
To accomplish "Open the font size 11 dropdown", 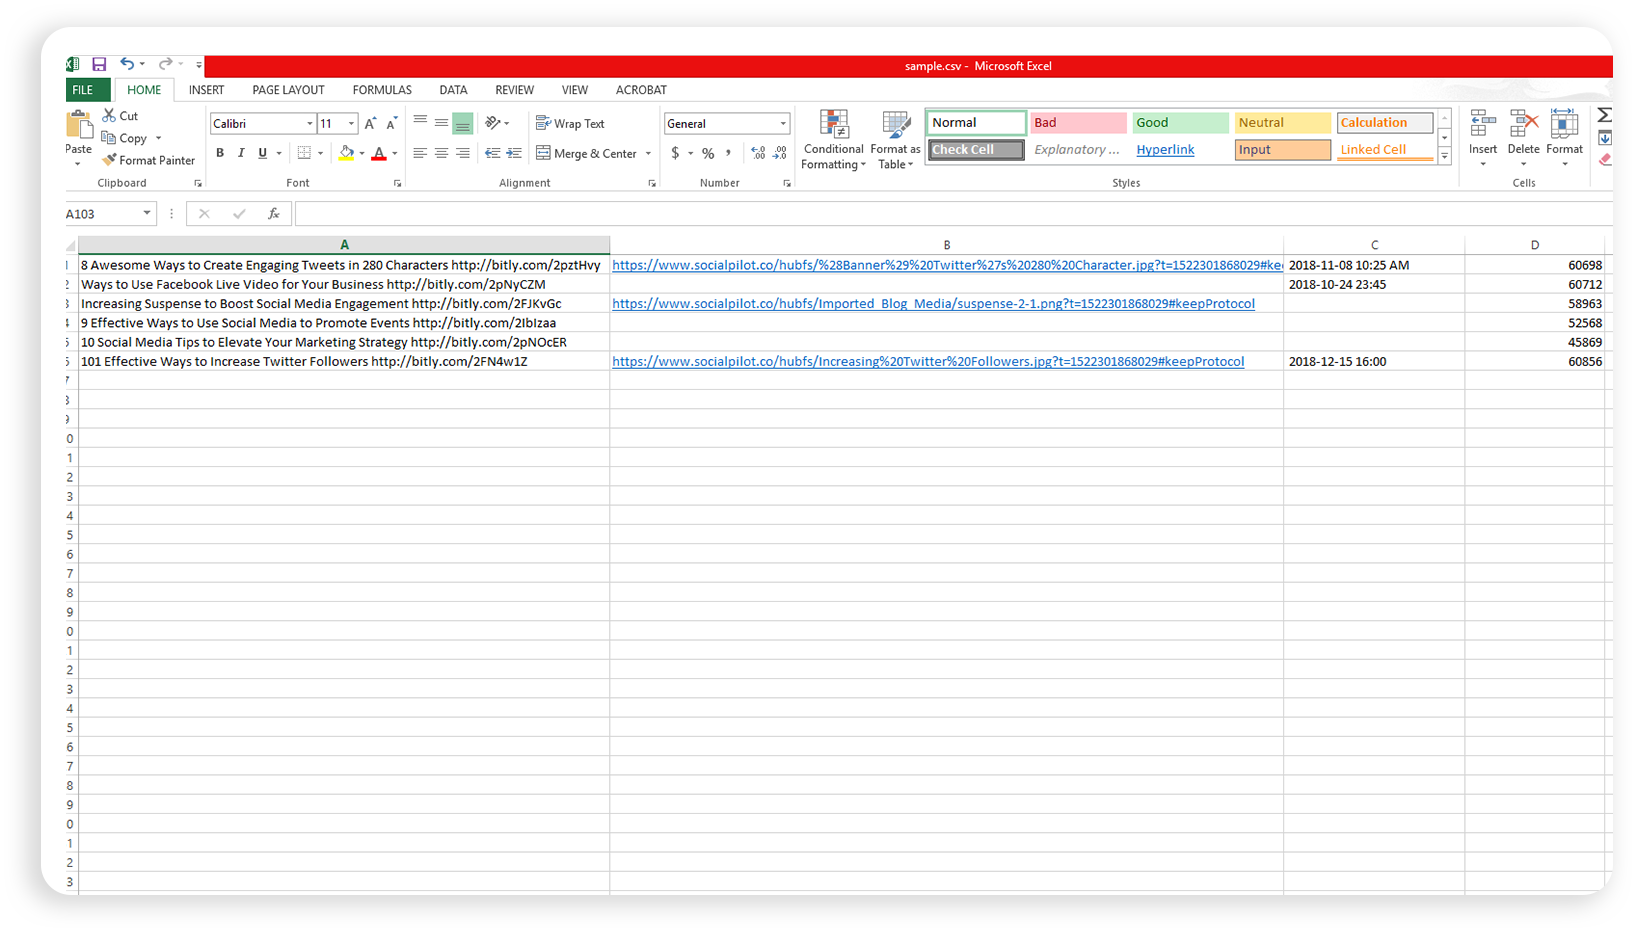I will click(351, 124).
